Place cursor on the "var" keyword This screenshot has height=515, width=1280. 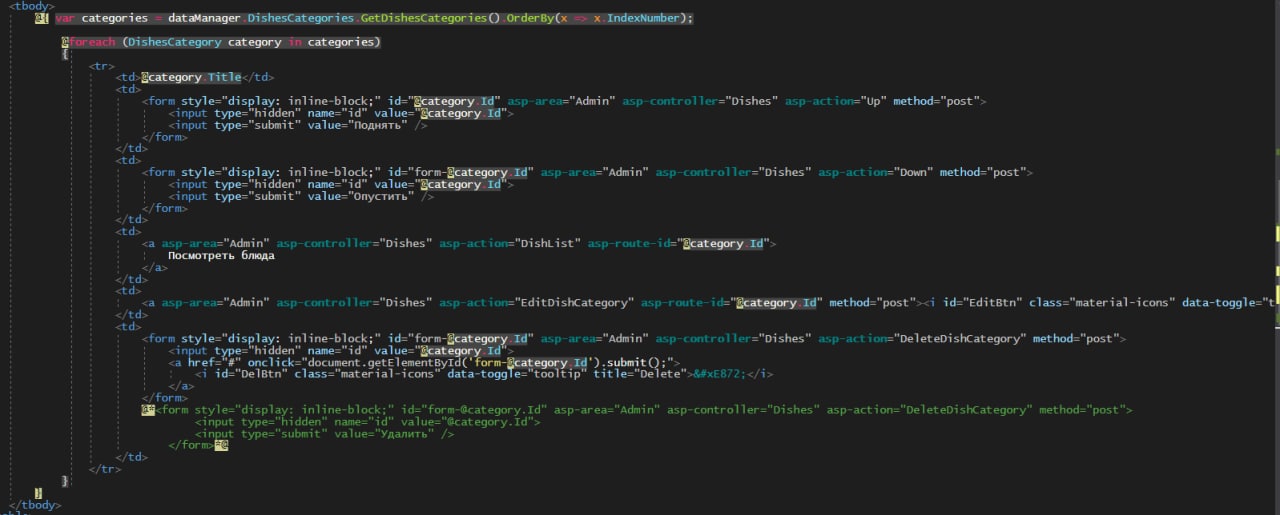[64, 18]
